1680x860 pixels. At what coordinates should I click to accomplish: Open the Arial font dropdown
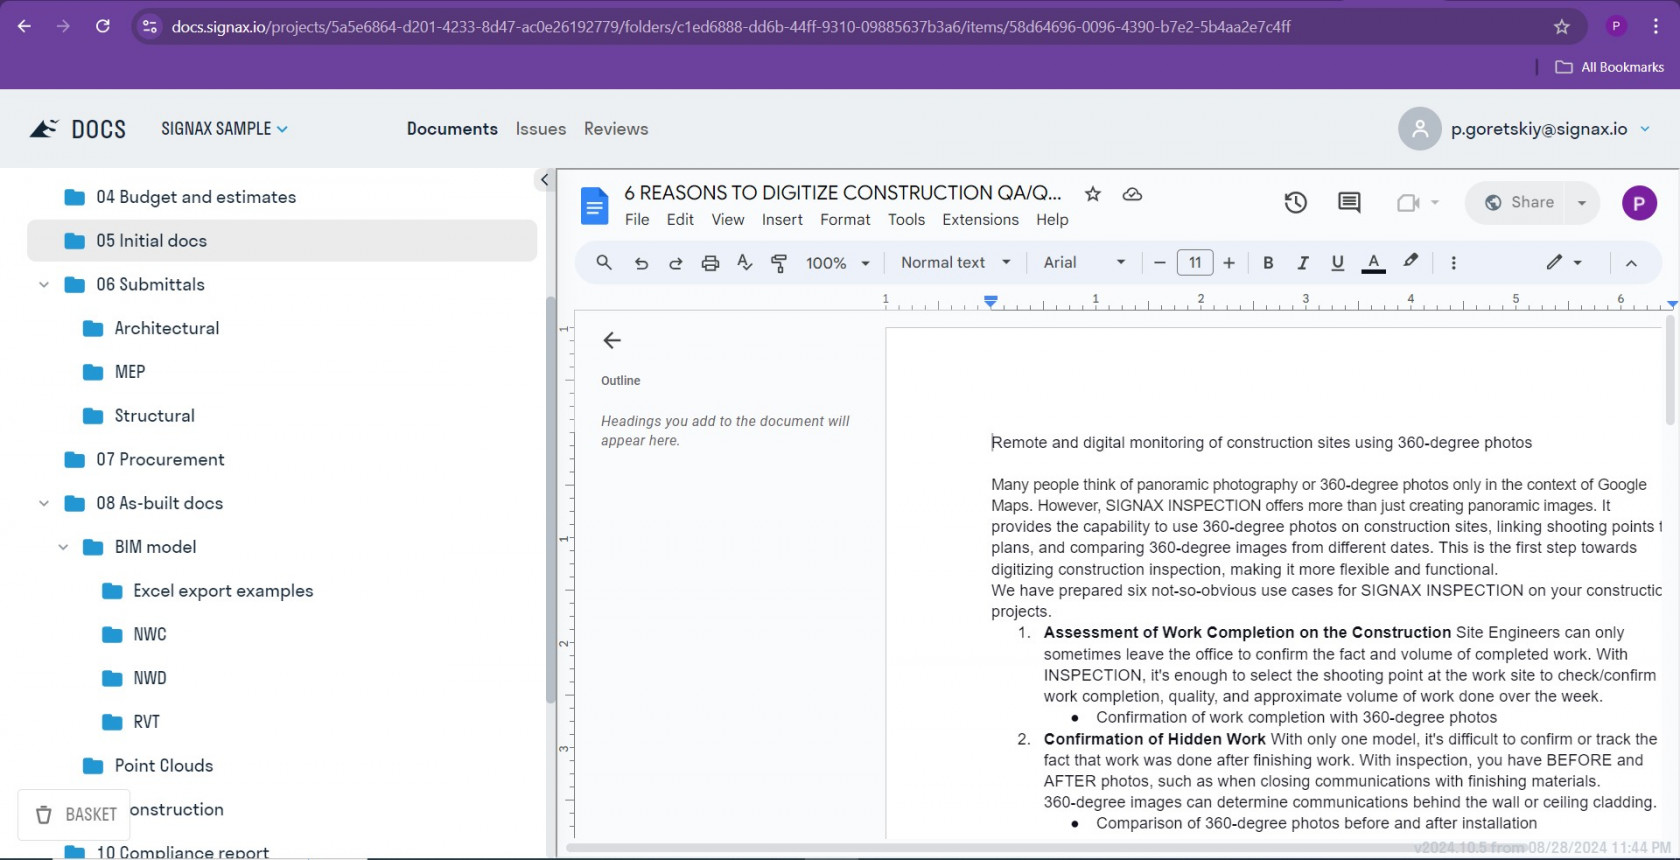pos(1085,262)
